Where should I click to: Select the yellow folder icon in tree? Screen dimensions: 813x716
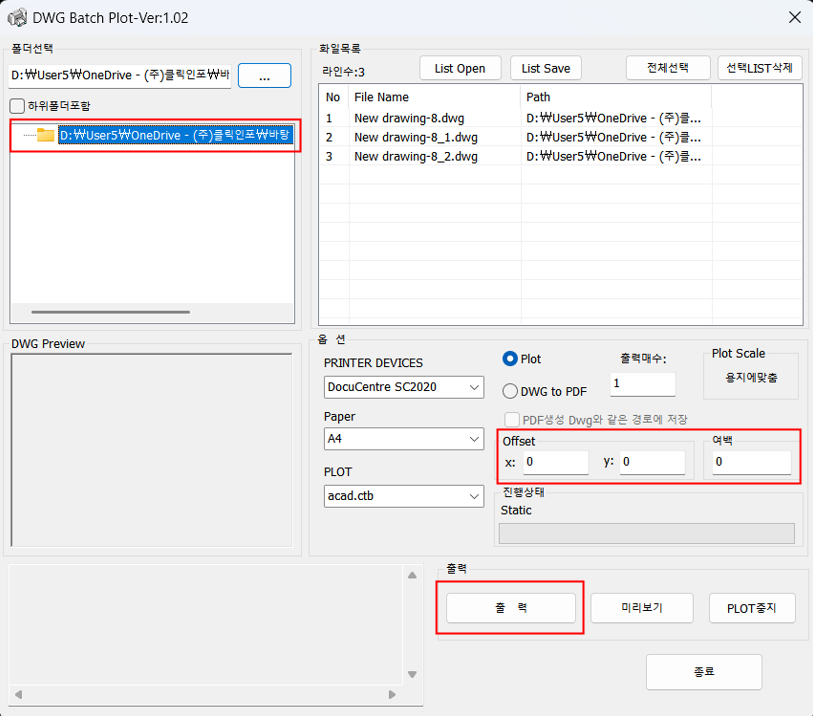45,135
